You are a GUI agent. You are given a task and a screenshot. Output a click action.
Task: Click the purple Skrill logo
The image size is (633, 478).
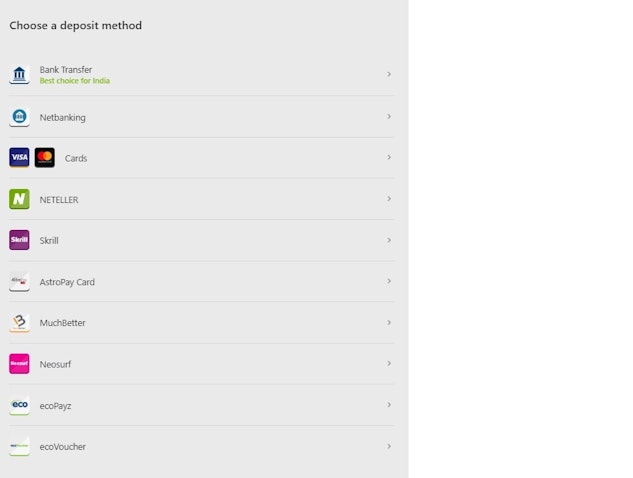pos(19,240)
